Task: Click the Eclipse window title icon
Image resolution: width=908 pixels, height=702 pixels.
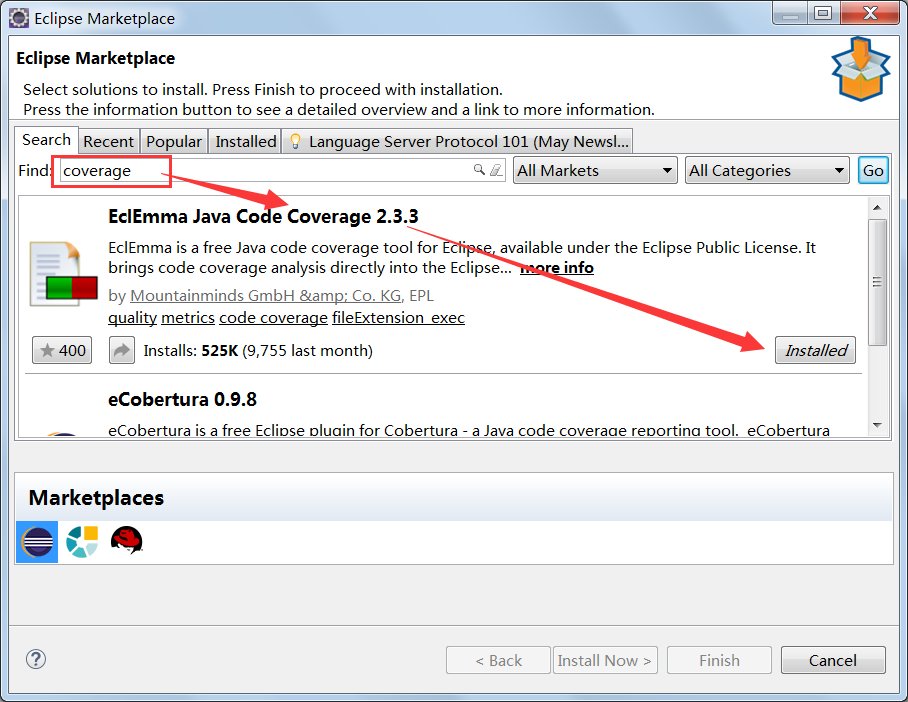Action: click(x=19, y=18)
